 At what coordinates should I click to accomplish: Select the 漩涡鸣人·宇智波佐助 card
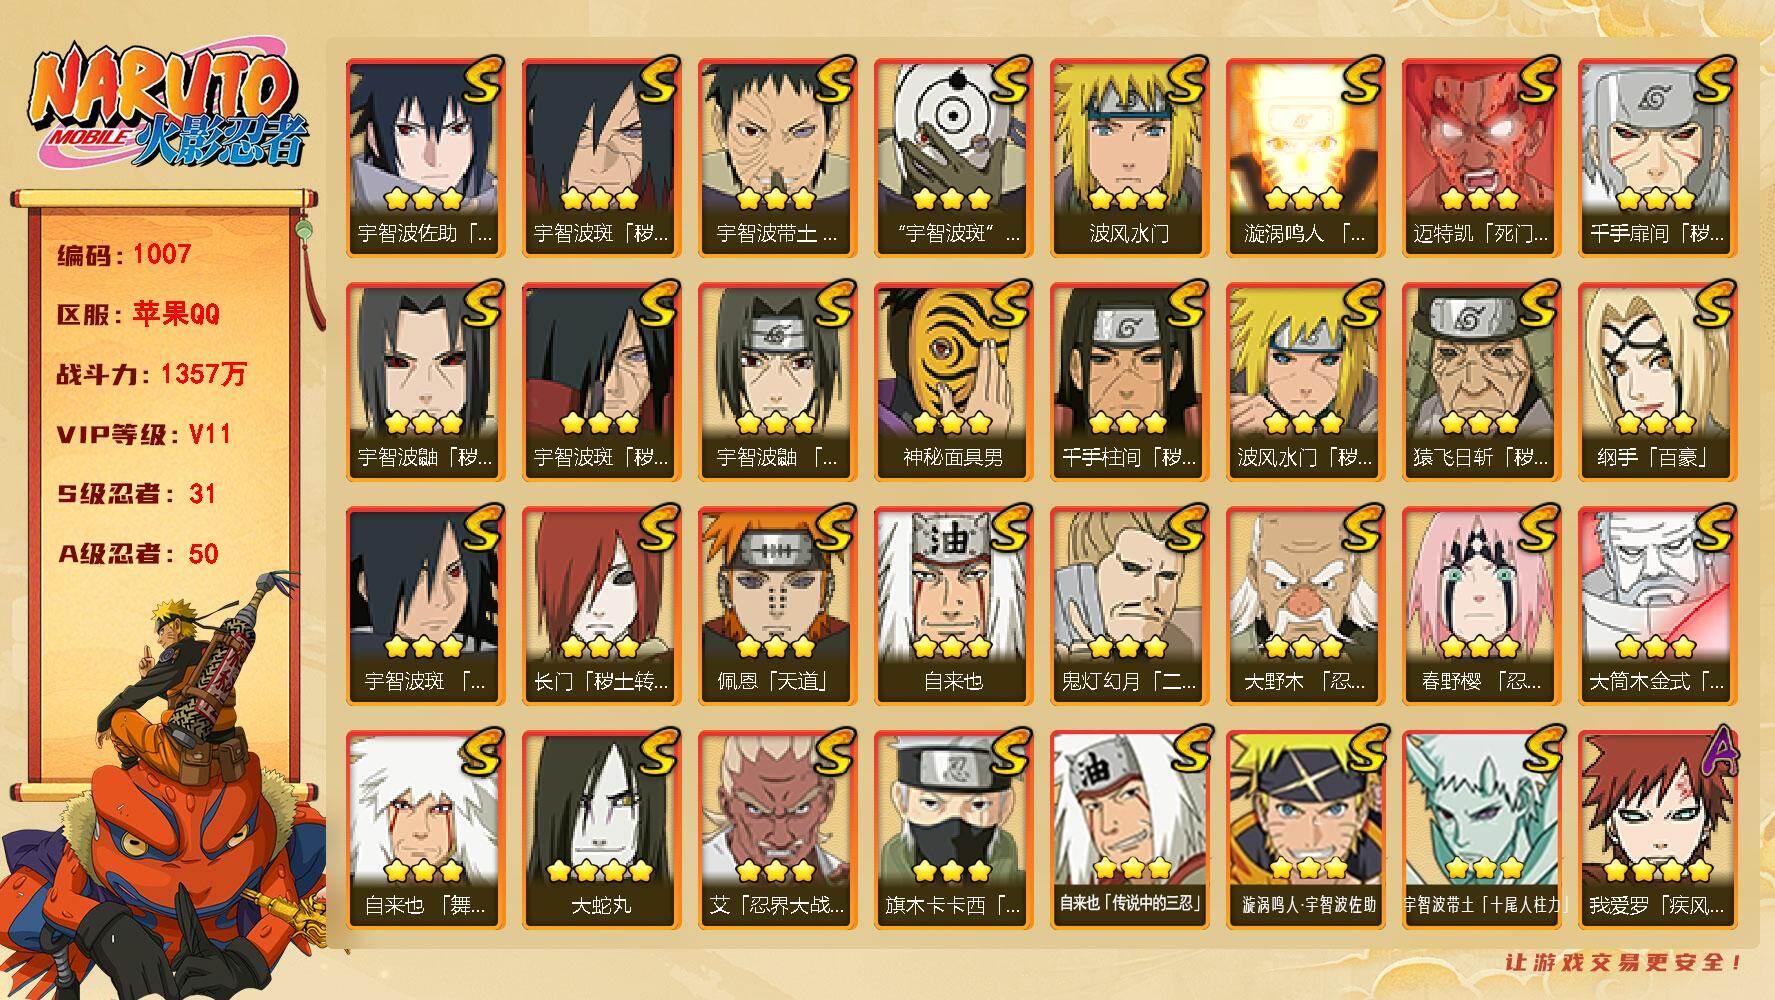point(1306,829)
